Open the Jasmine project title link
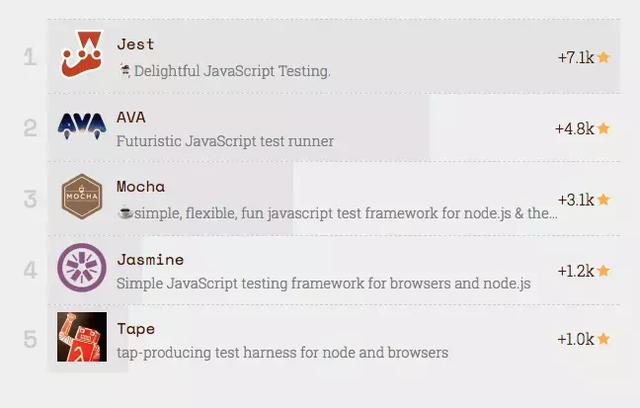This screenshot has width=640, height=408. (x=150, y=259)
